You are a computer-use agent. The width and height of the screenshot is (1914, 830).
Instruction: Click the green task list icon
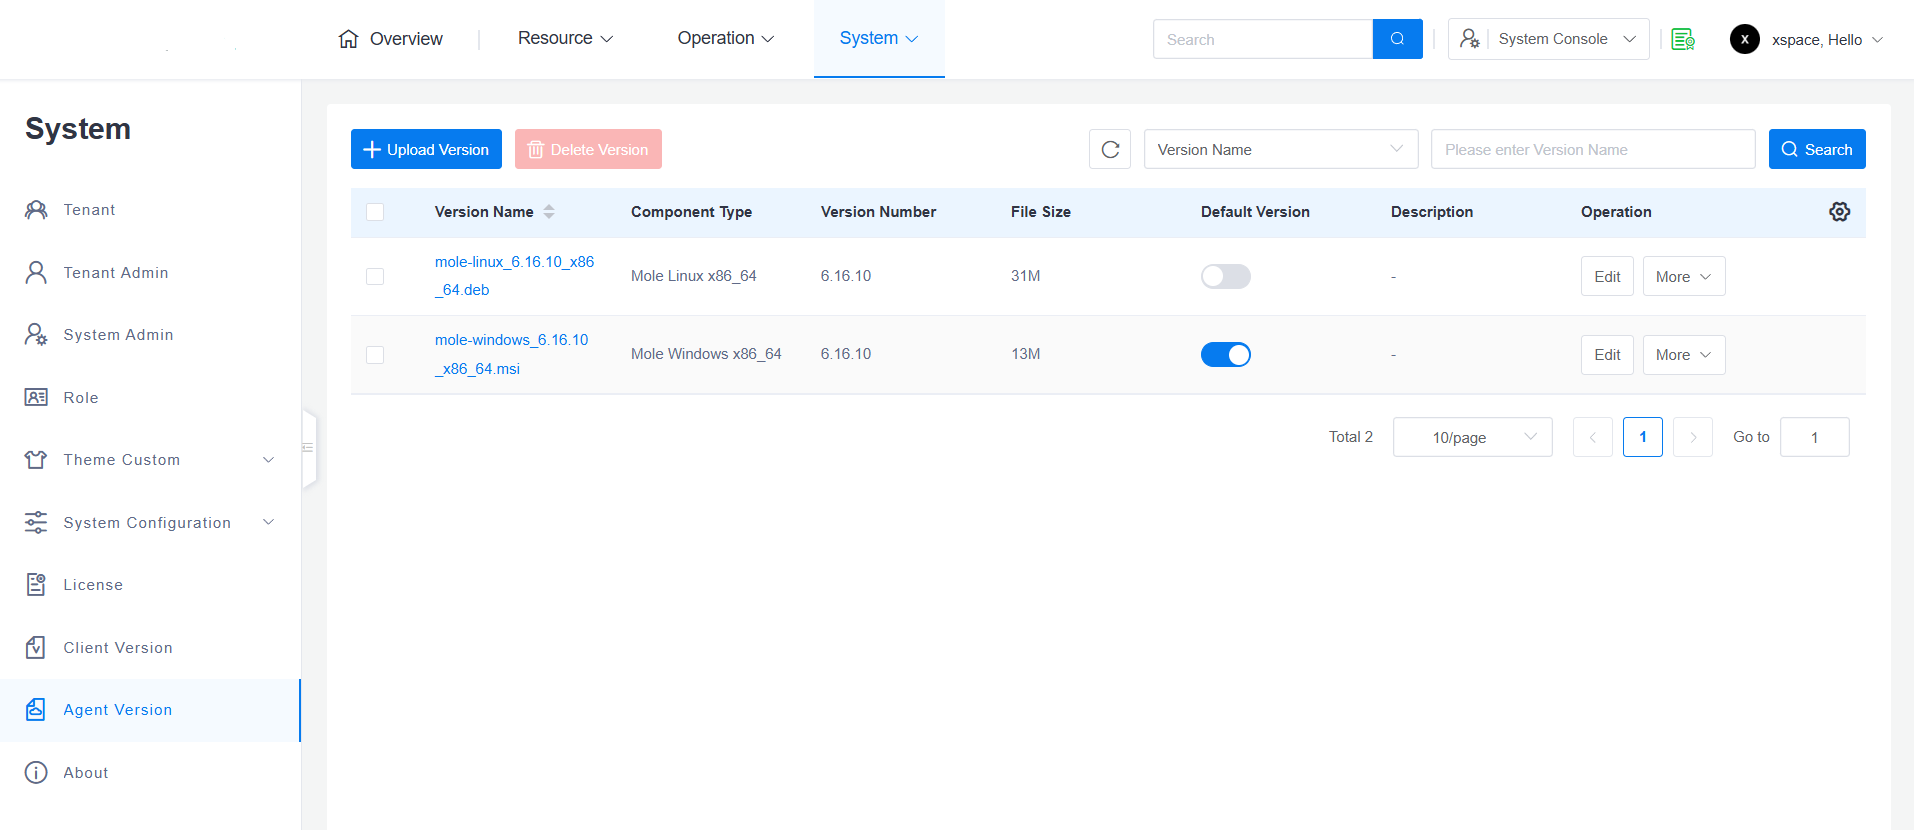(1683, 39)
